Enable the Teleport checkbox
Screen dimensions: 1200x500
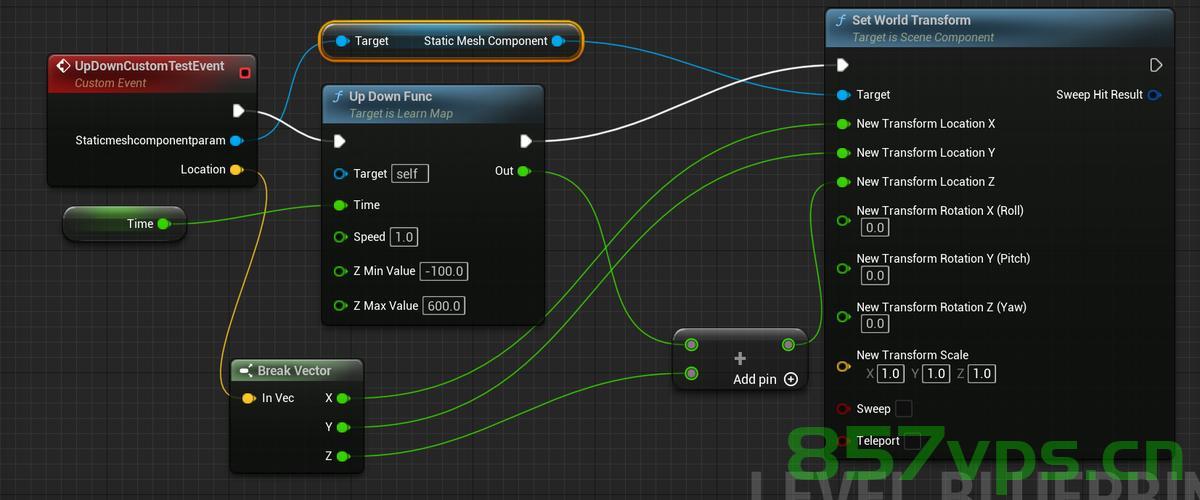point(912,441)
